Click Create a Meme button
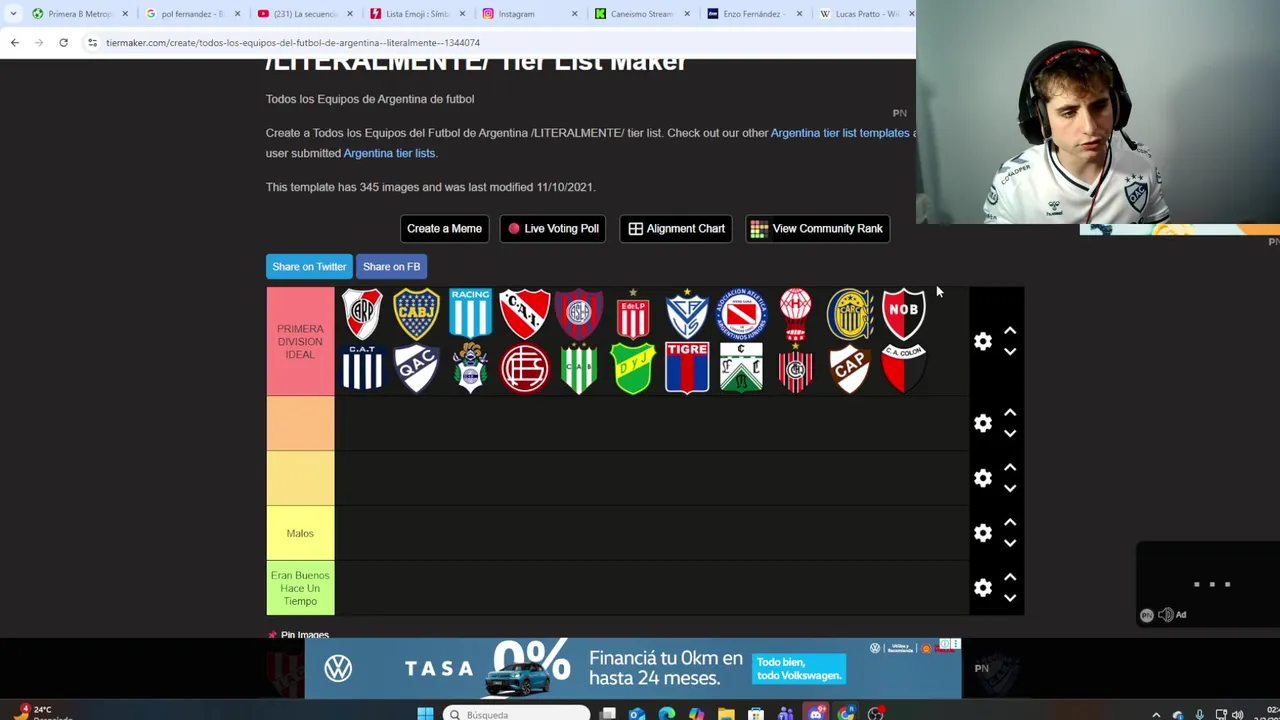Image resolution: width=1280 pixels, height=720 pixels. click(x=444, y=229)
